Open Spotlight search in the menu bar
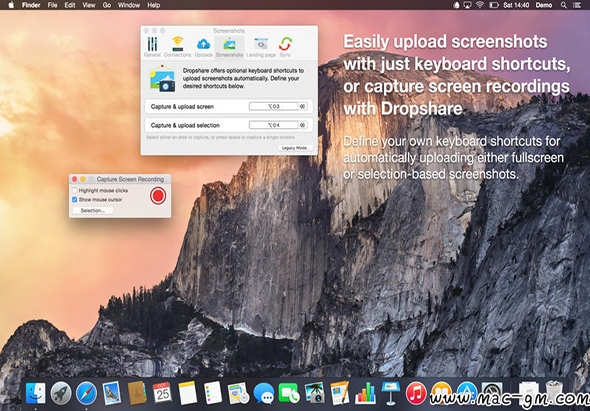Image resolution: width=590 pixels, height=411 pixels. (x=563, y=5)
